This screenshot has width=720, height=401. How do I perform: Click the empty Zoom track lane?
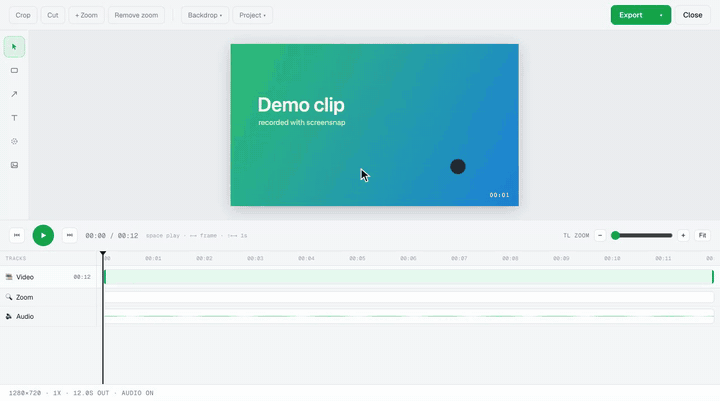(409, 297)
